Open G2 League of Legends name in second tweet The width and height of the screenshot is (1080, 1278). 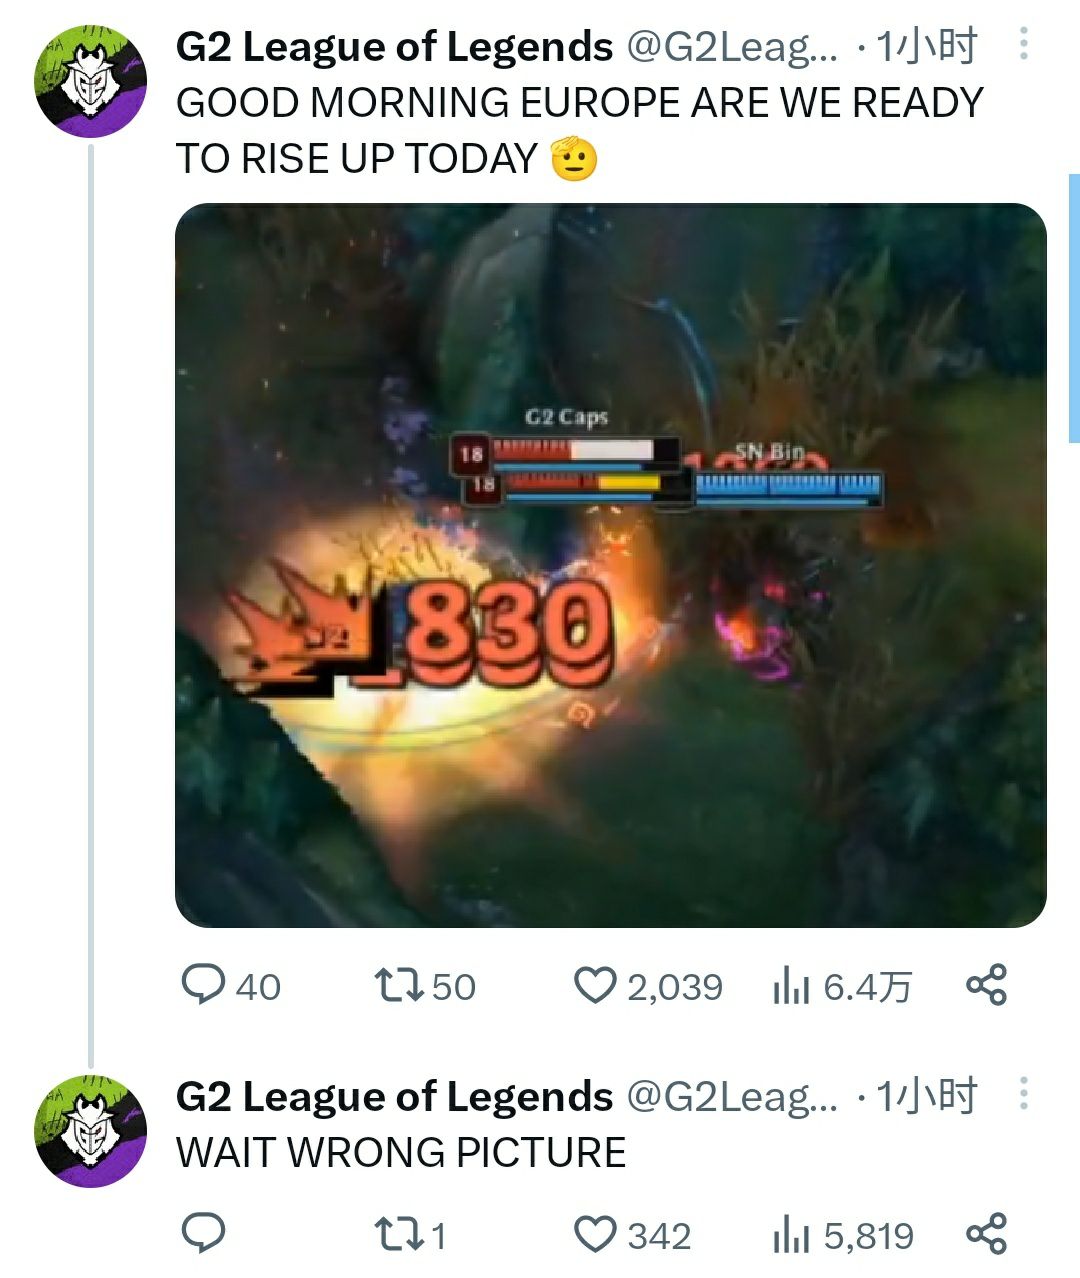click(394, 1096)
